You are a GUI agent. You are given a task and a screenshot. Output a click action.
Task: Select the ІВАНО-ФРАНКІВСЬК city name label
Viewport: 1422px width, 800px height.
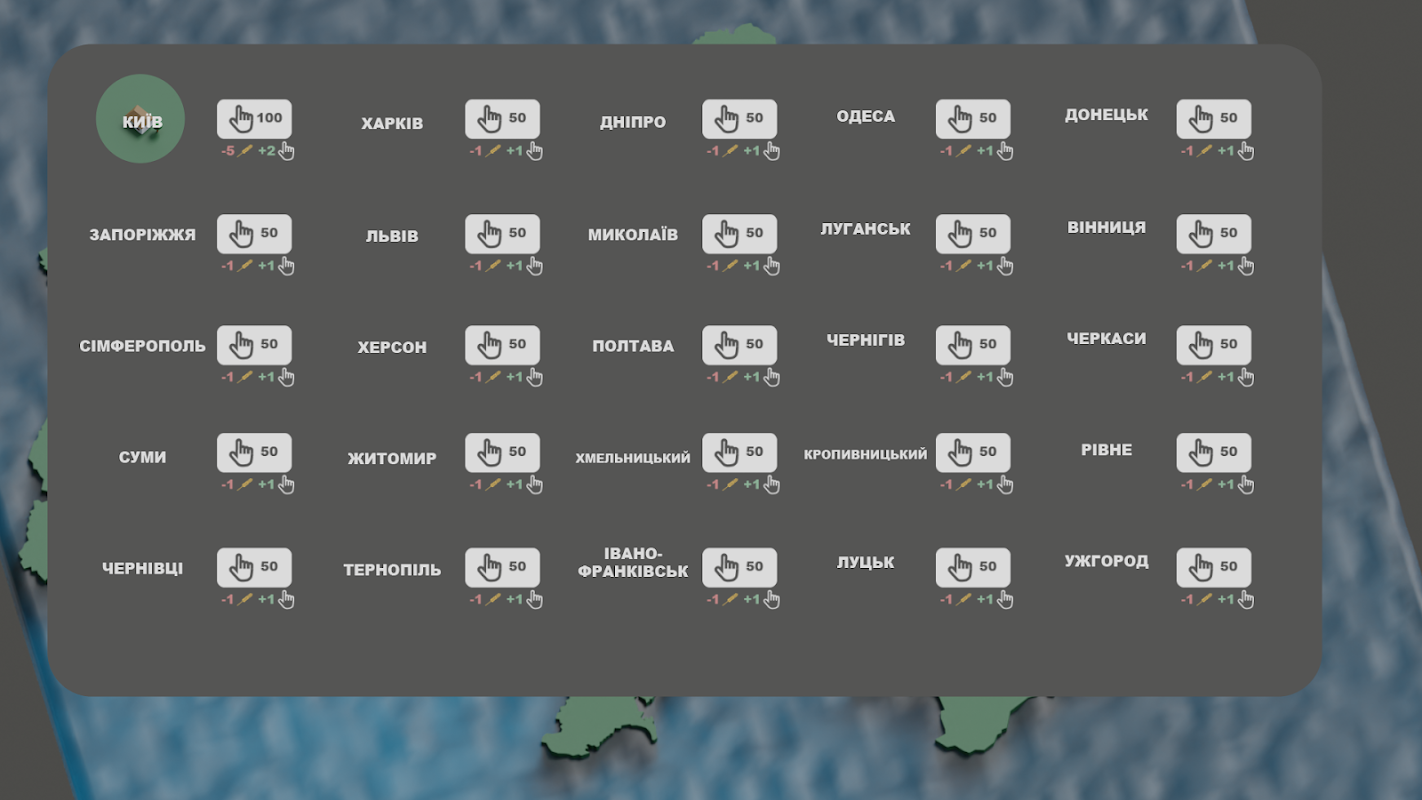[x=633, y=563]
